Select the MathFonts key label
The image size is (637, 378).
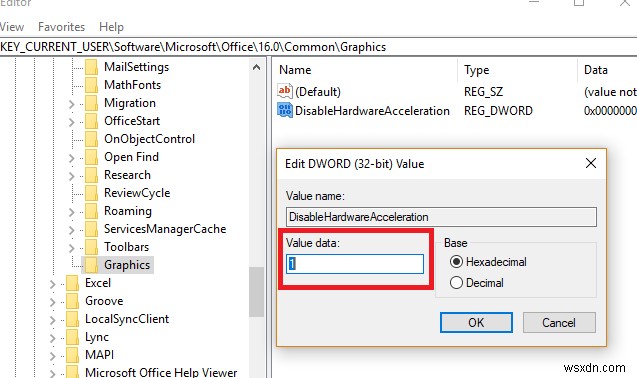pos(132,85)
